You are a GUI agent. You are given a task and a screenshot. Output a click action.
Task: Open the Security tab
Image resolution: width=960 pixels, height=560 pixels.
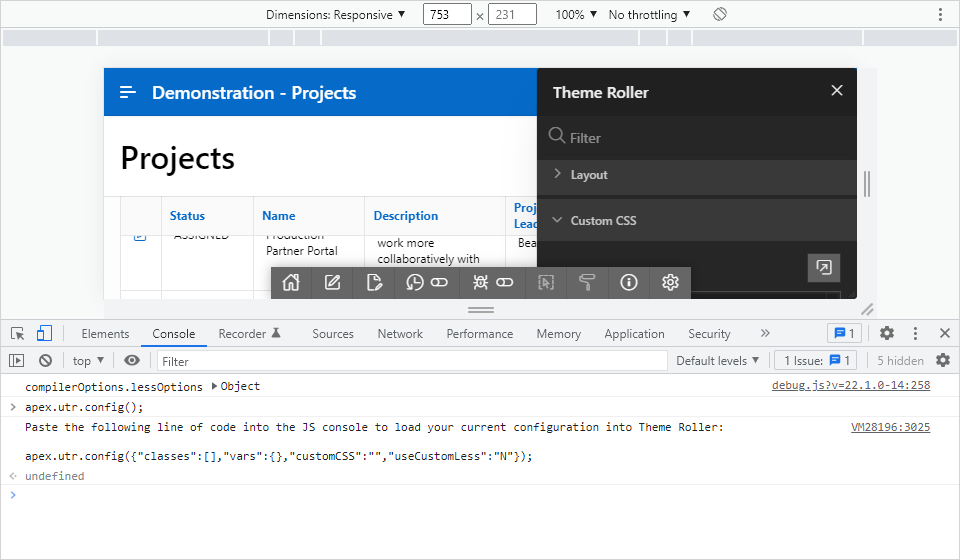coord(709,334)
